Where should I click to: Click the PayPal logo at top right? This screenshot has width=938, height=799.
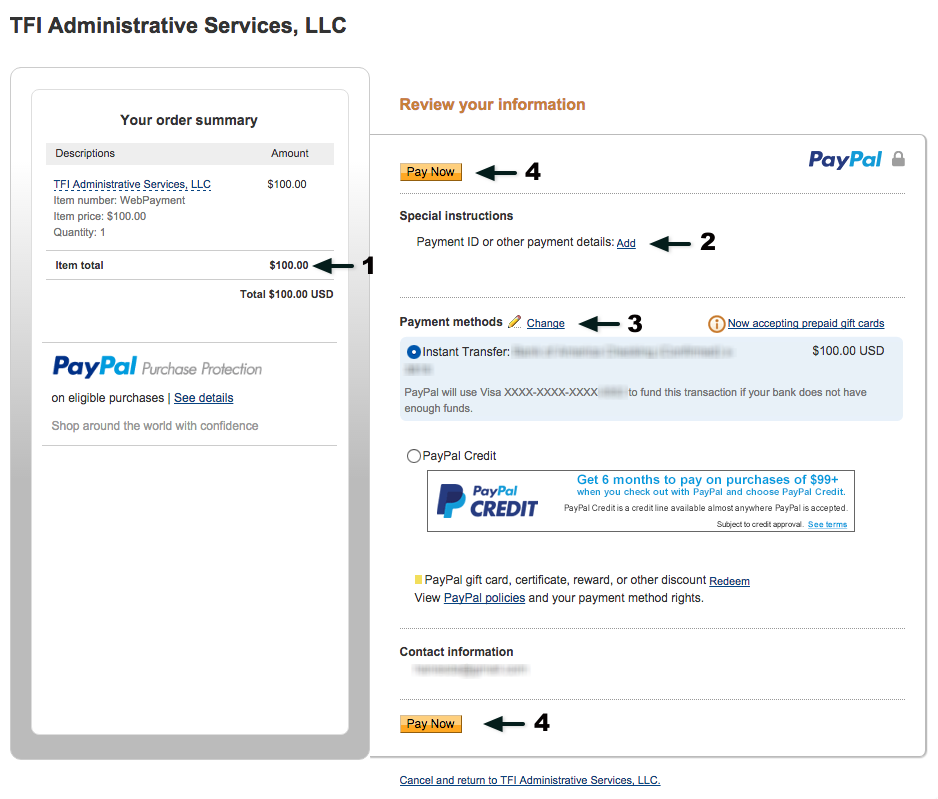[845, 159]
